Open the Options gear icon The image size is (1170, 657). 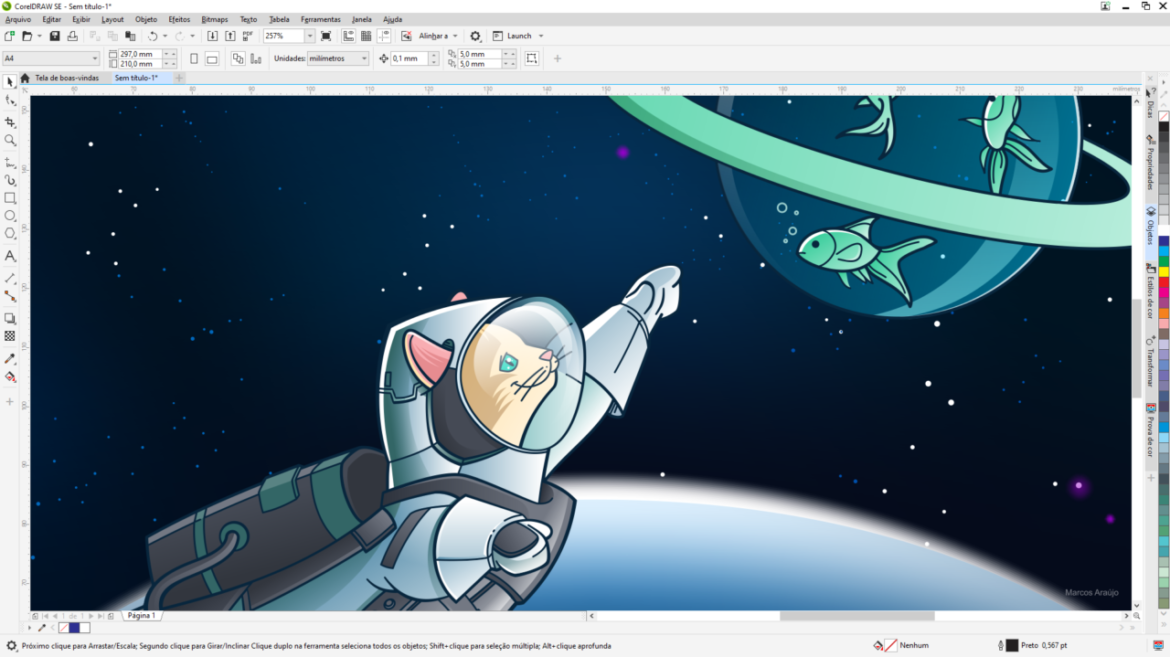tap(475, 36)
